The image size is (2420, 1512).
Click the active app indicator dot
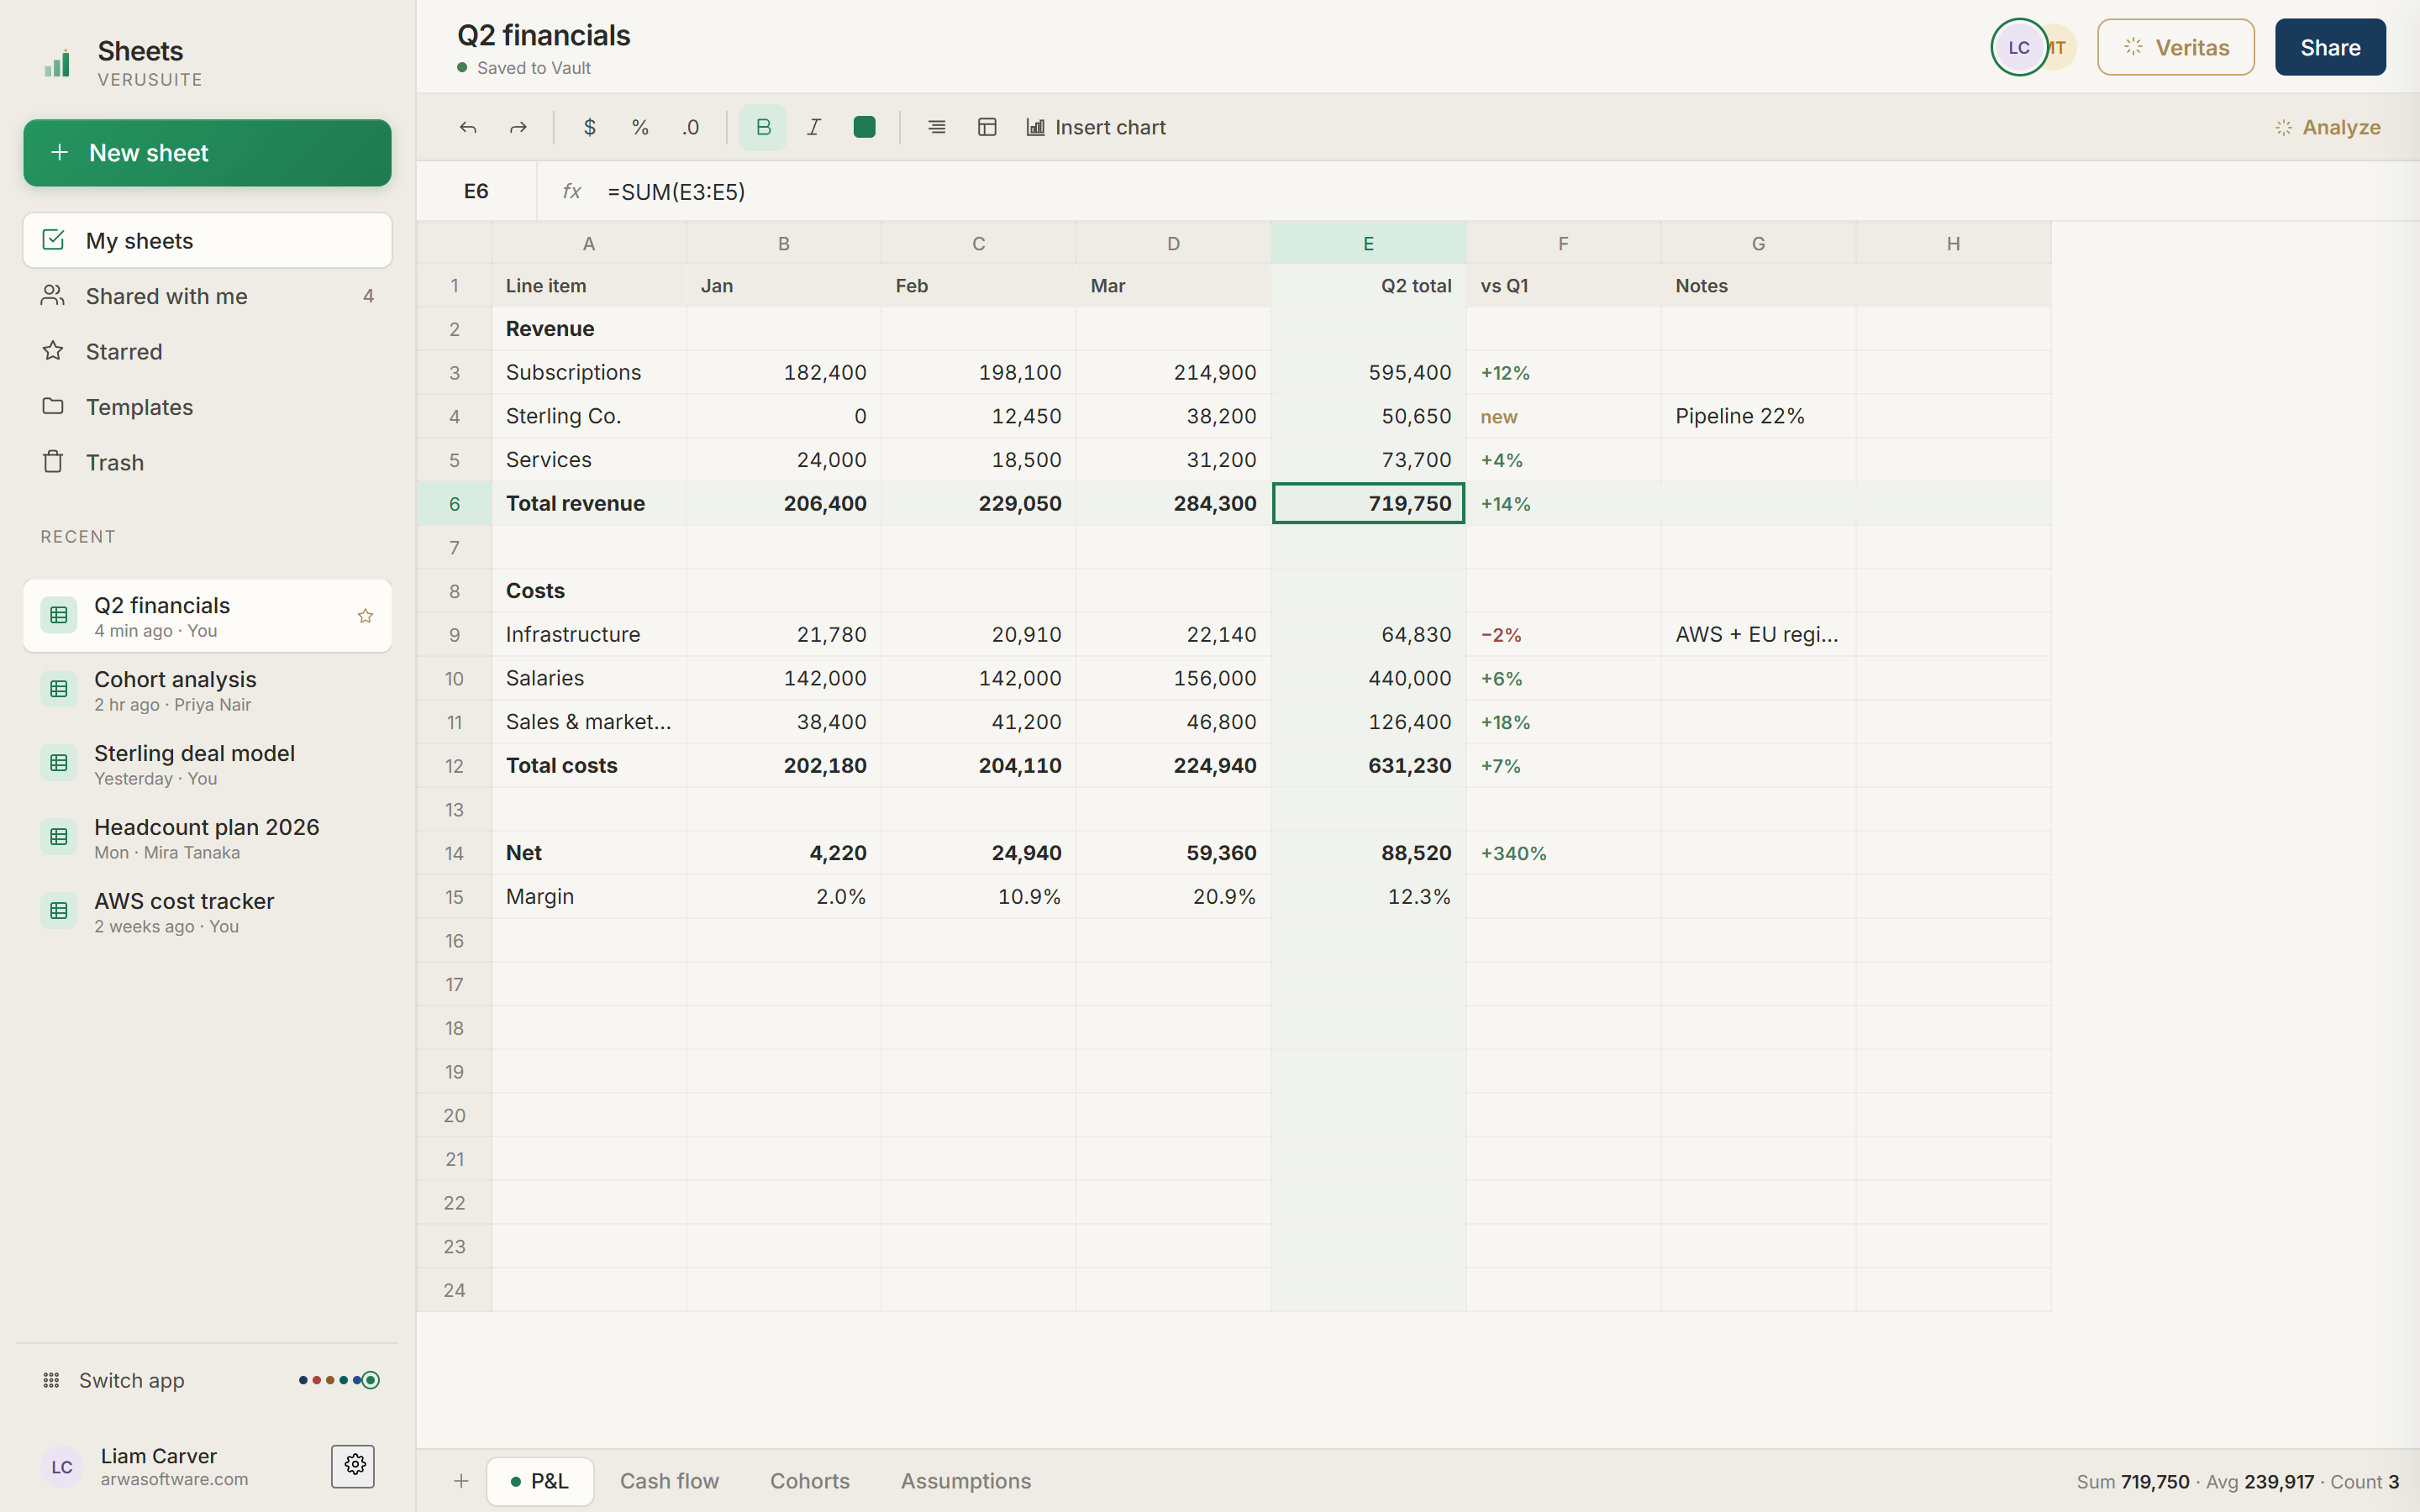point(371,1380)
